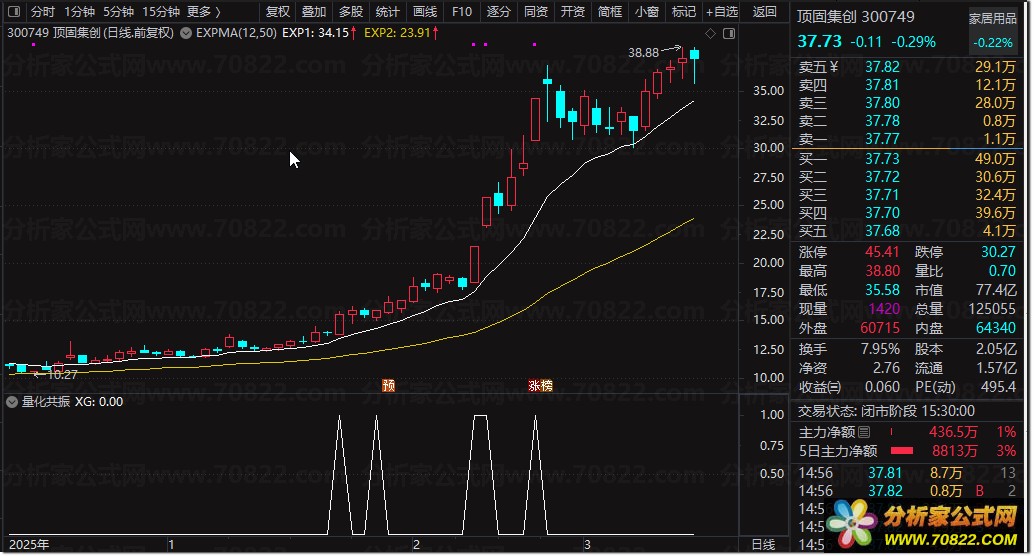Click the 换手 value 7.95%
The width and height of the screenshot is (1034, 556).
[x=880, y=349]
